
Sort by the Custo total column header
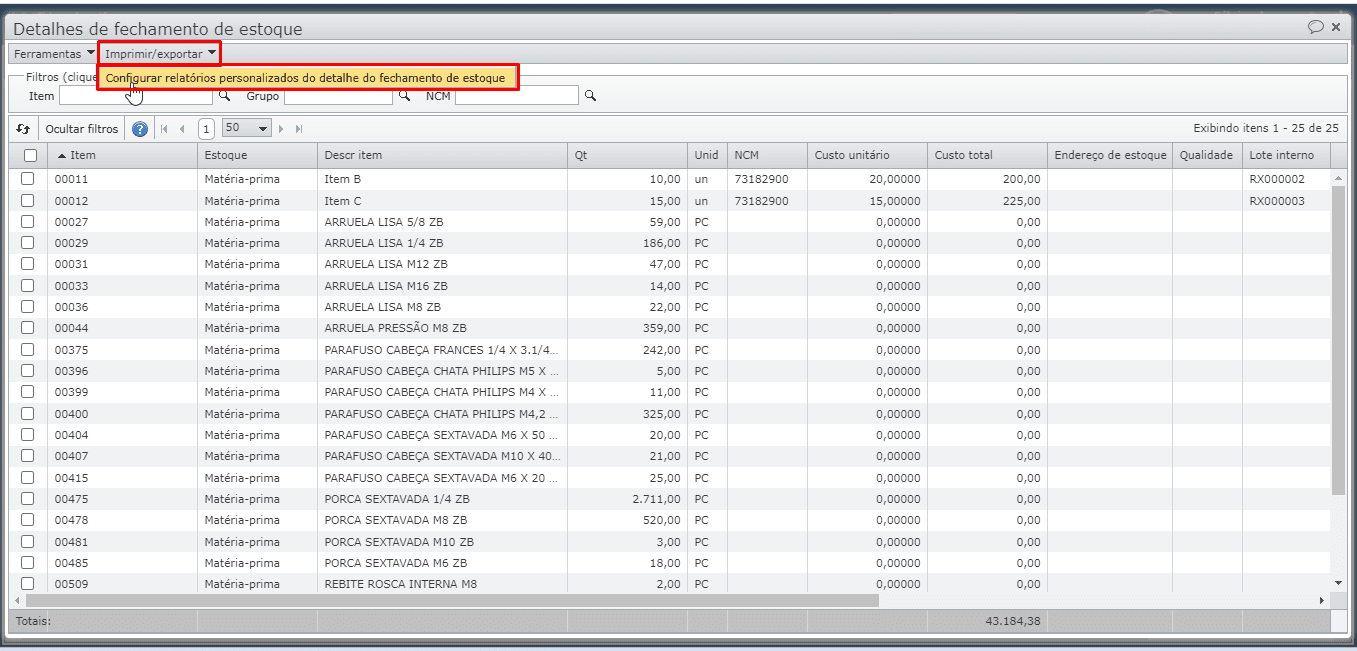coord(985,155)
